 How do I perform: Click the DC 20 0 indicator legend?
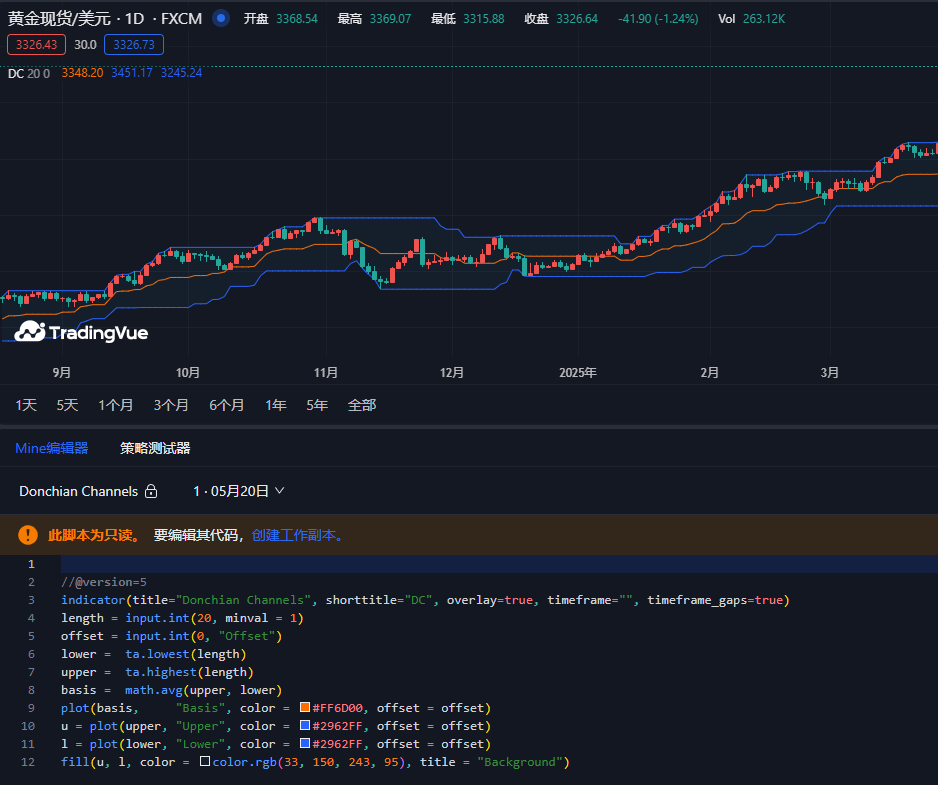click(28, 73)
